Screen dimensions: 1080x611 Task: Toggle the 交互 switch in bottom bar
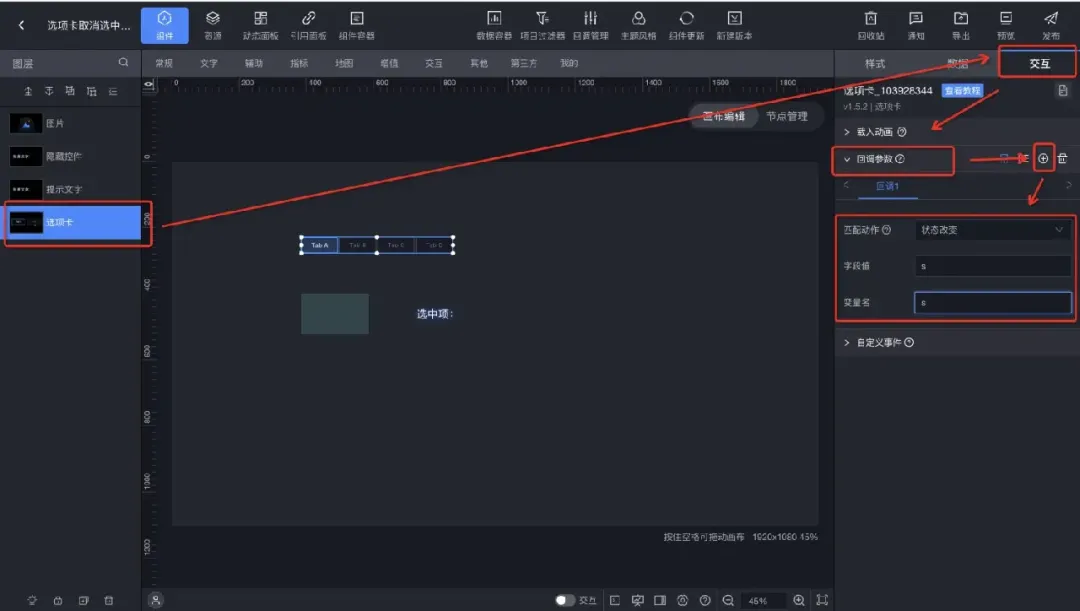point(565,600)
